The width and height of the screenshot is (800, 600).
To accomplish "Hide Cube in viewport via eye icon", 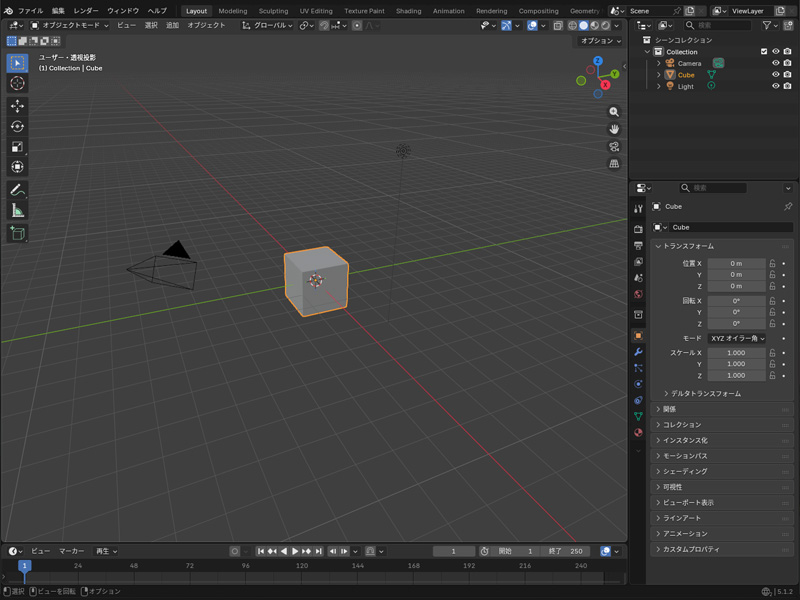I will [x=776, y=74].
